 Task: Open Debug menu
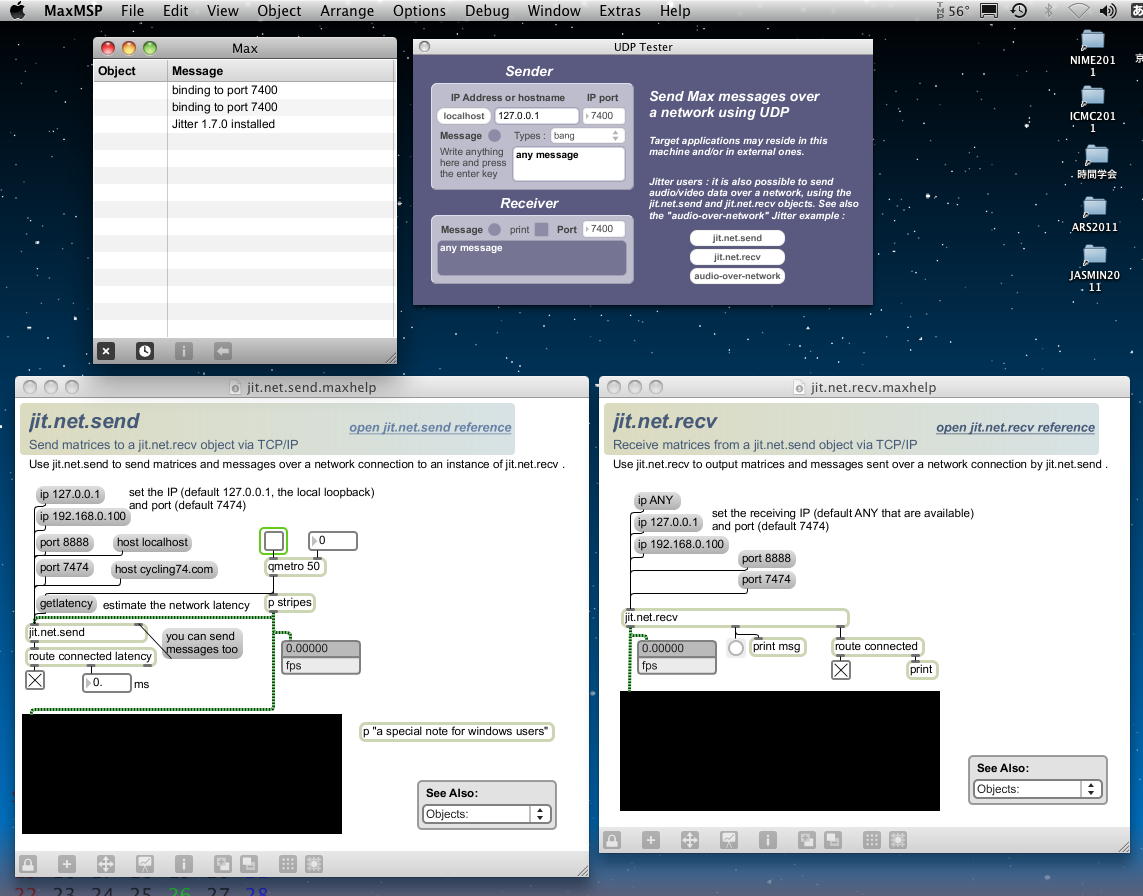pyautogui.click(x=487, y=10)
